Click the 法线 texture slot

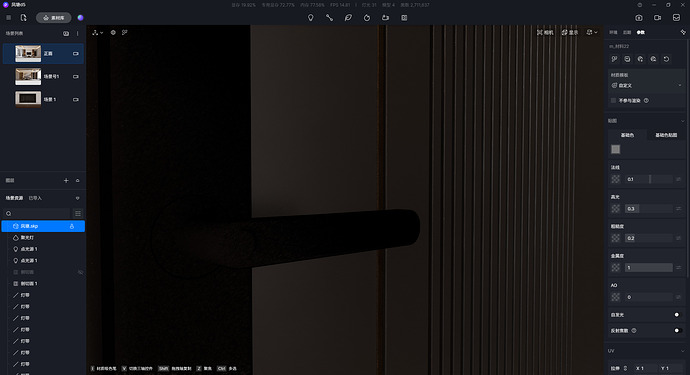click(615, 179)
